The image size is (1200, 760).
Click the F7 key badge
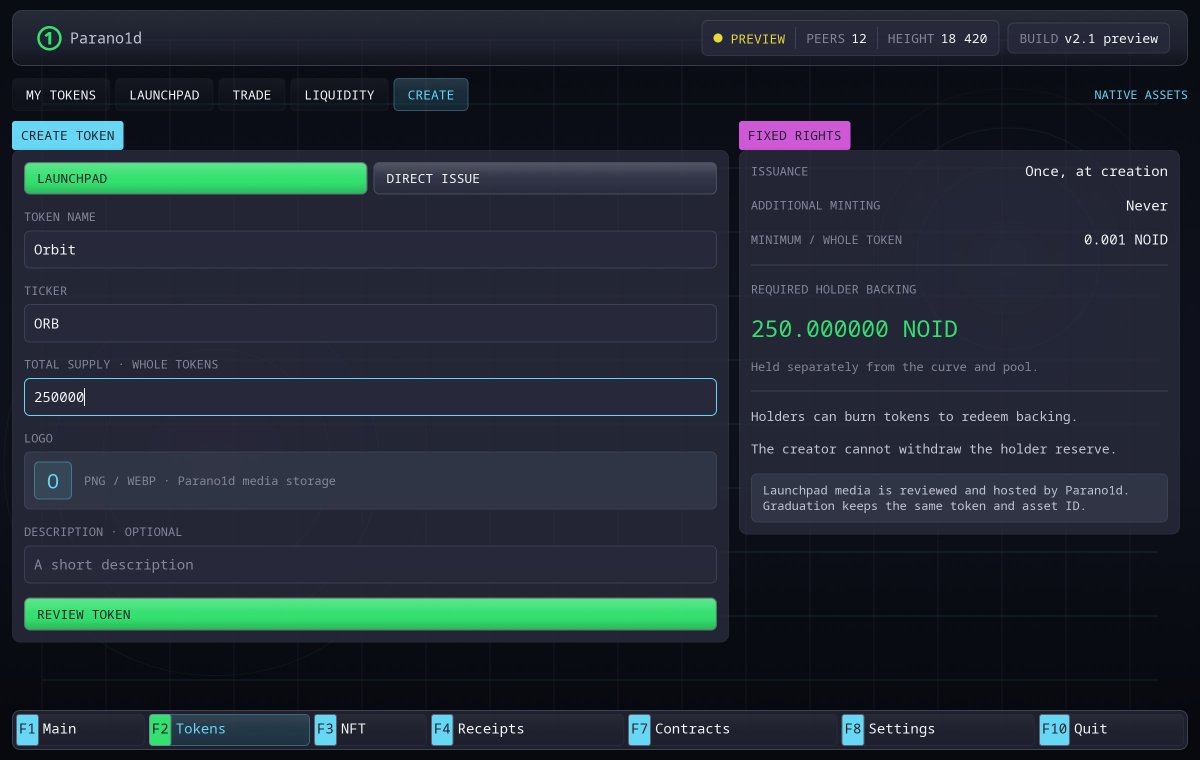639,729
